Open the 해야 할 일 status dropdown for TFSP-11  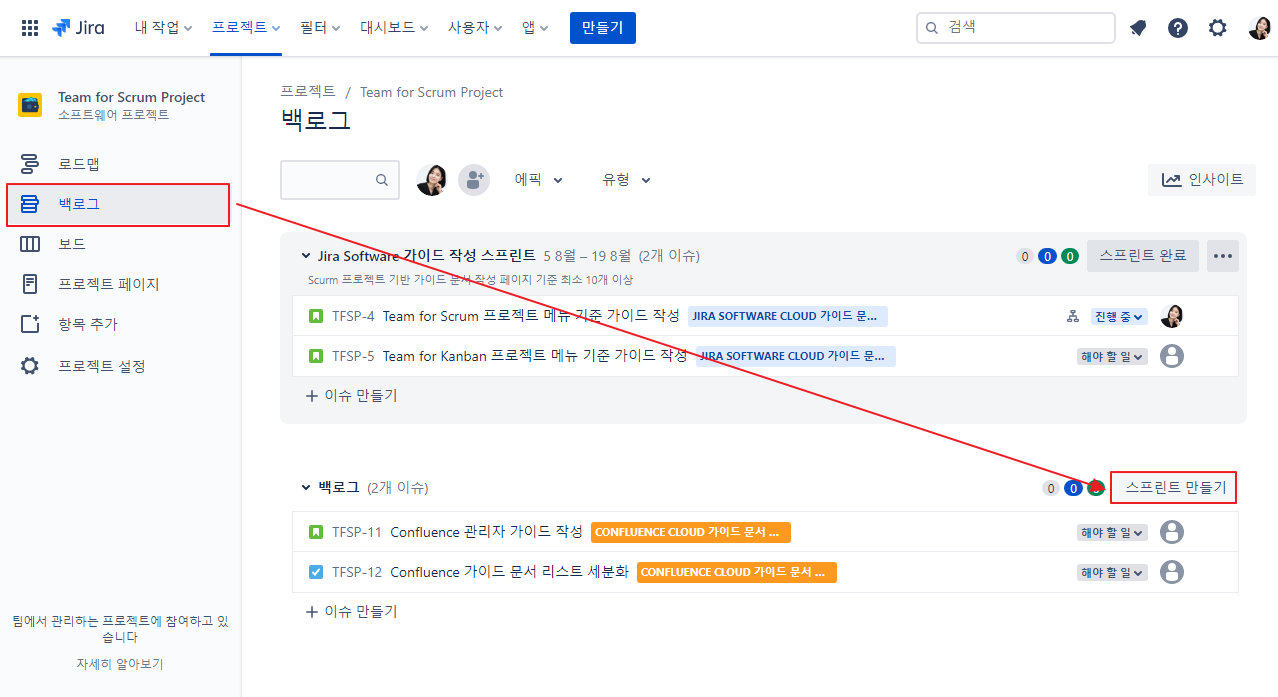click(x=1112, y=533)
